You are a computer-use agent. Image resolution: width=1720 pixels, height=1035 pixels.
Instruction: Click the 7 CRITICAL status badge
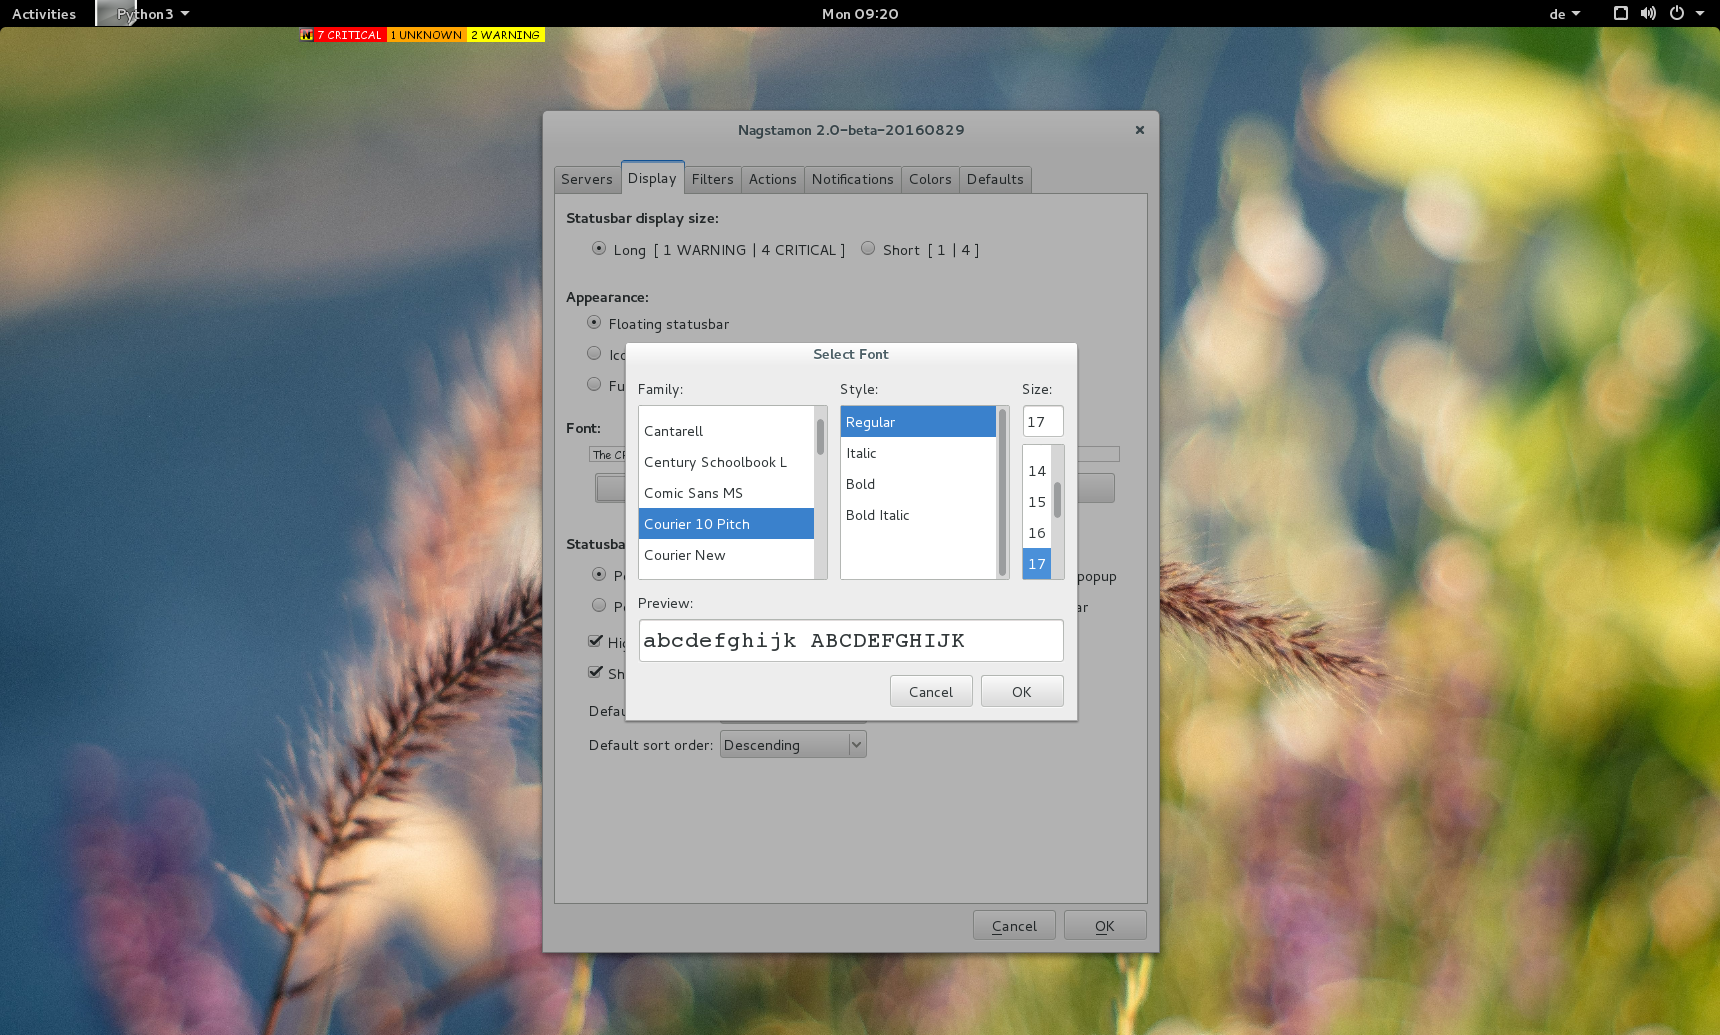tap(349, 35)
